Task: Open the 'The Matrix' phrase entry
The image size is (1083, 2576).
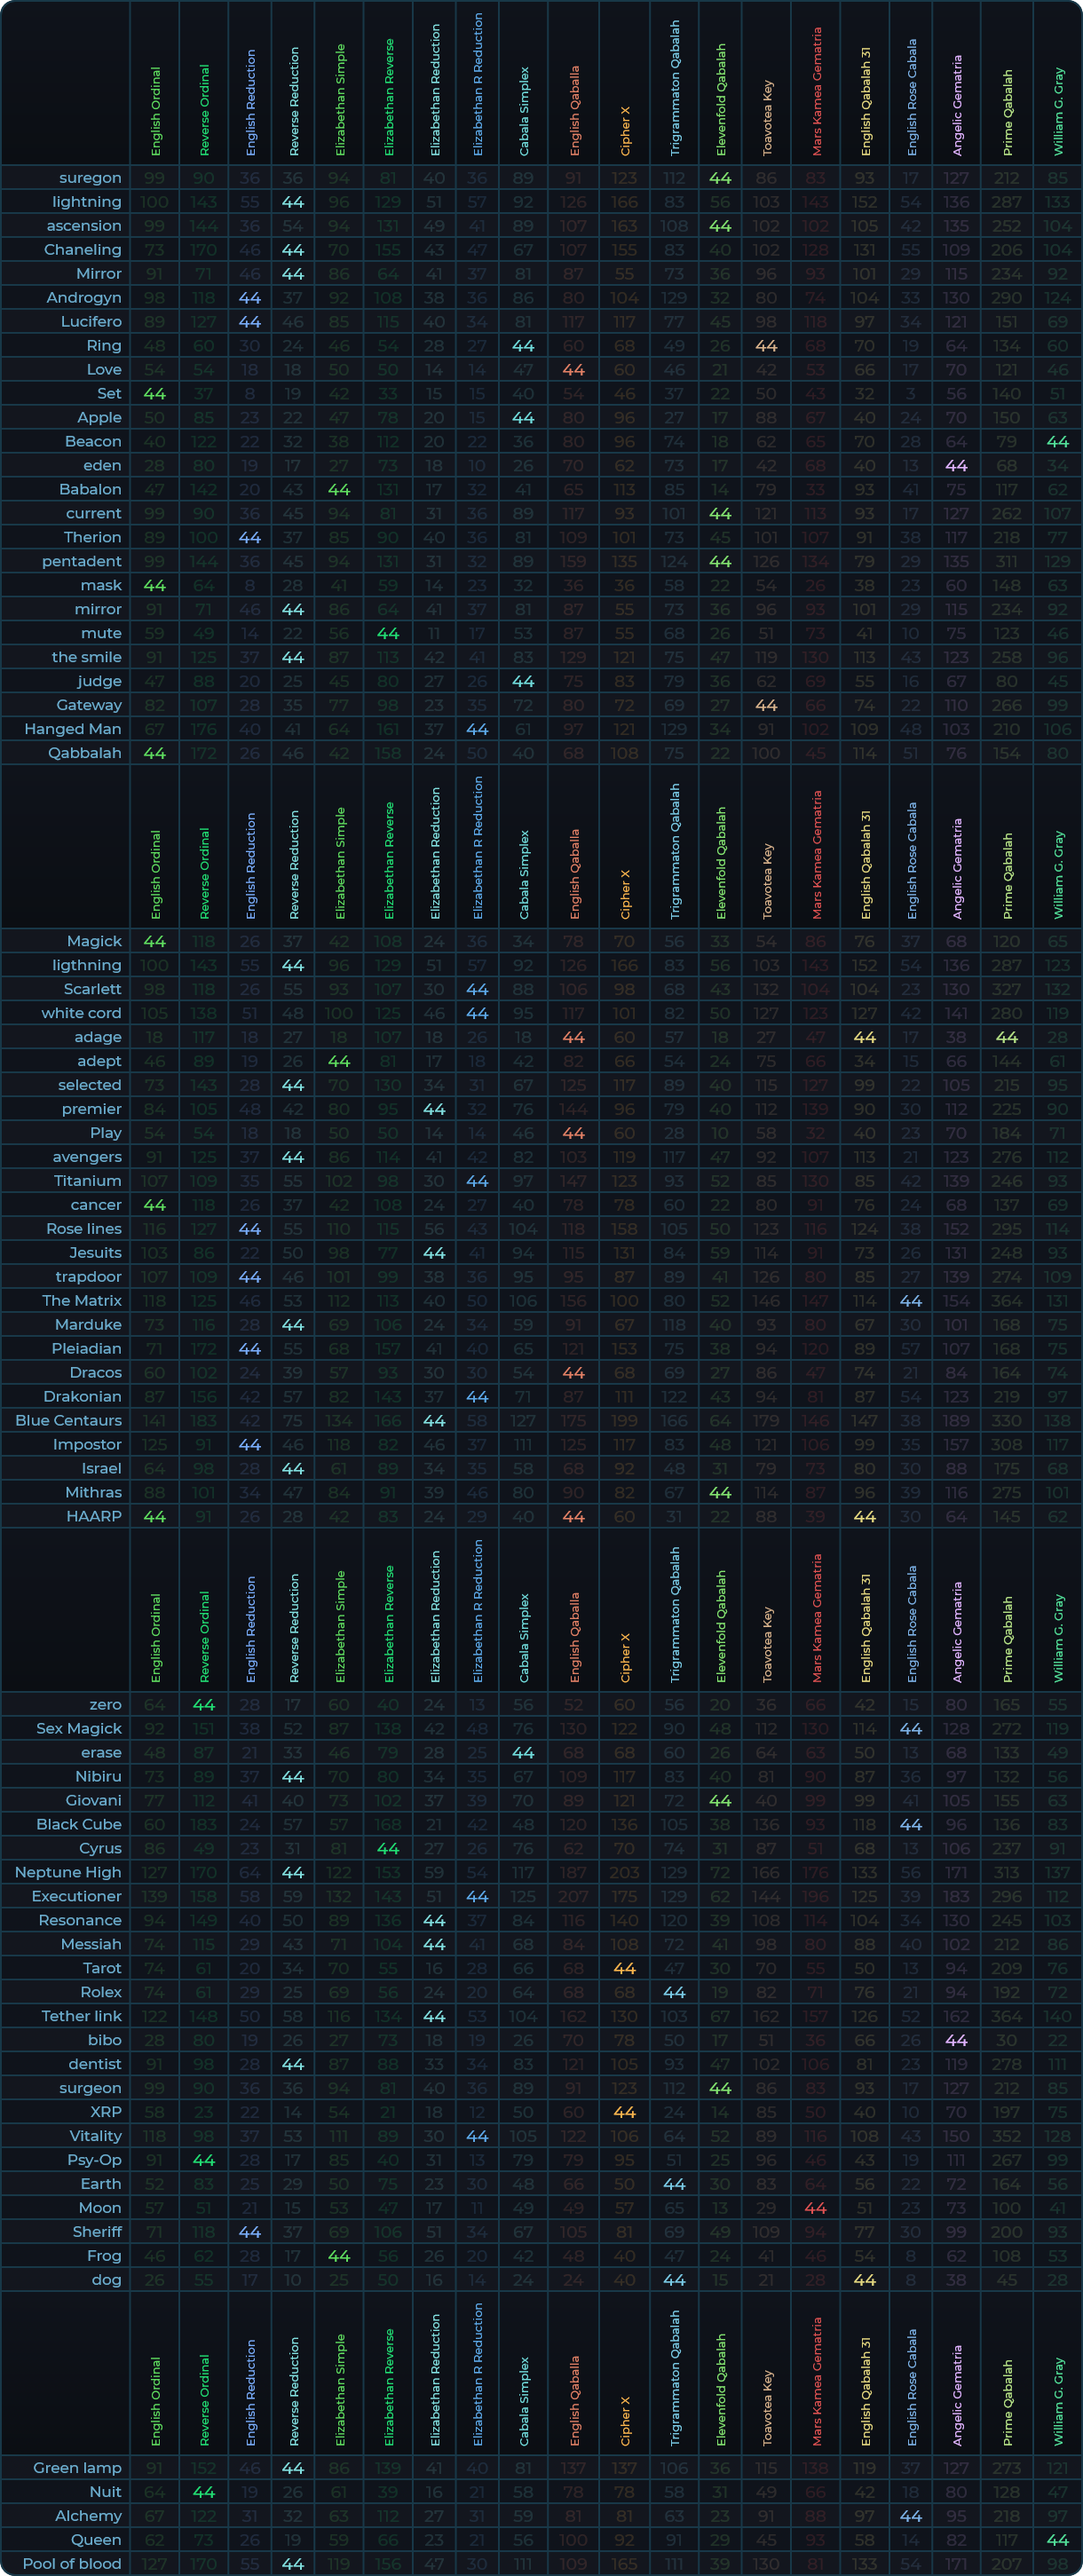Action: click(x=82, y=1300)
